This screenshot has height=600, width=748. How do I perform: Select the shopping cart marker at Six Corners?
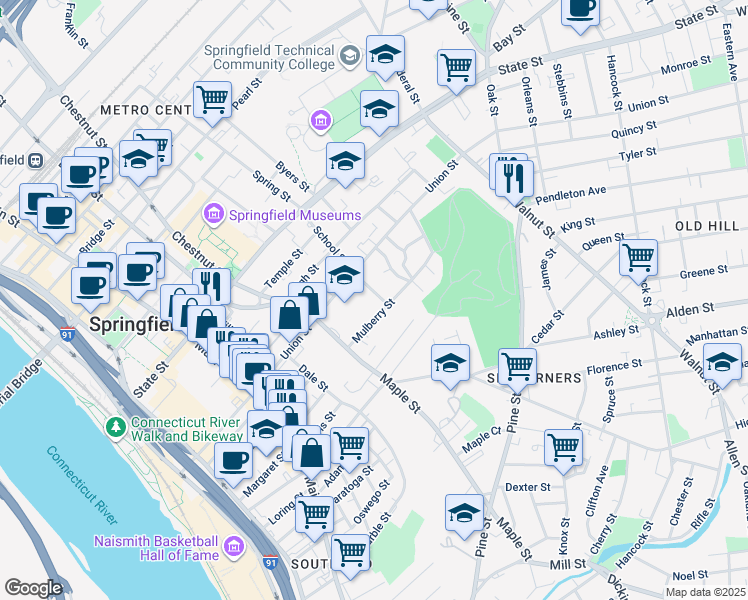click(x=517, y=365)
